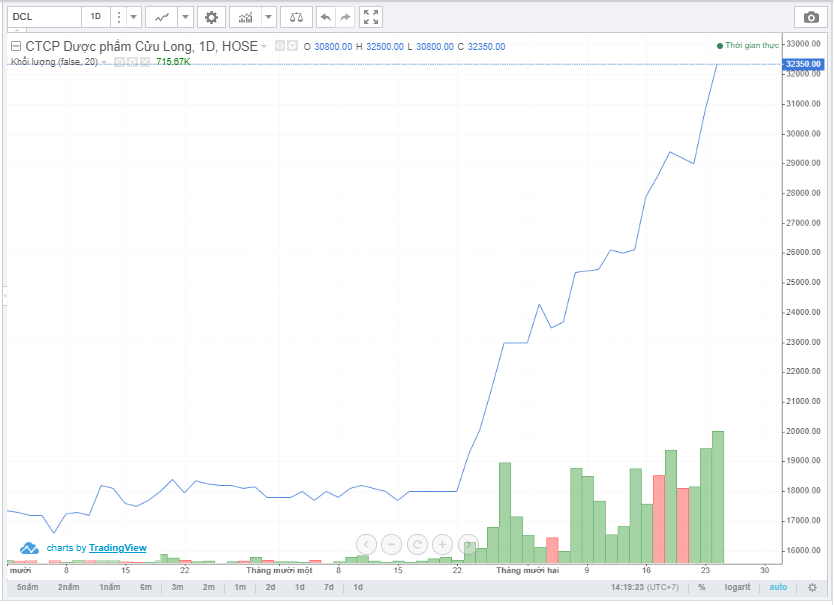Screen dimensions: 834x605
Task: Toggle Khối lượng indicator visibility eye
Action: coord(120,62)
